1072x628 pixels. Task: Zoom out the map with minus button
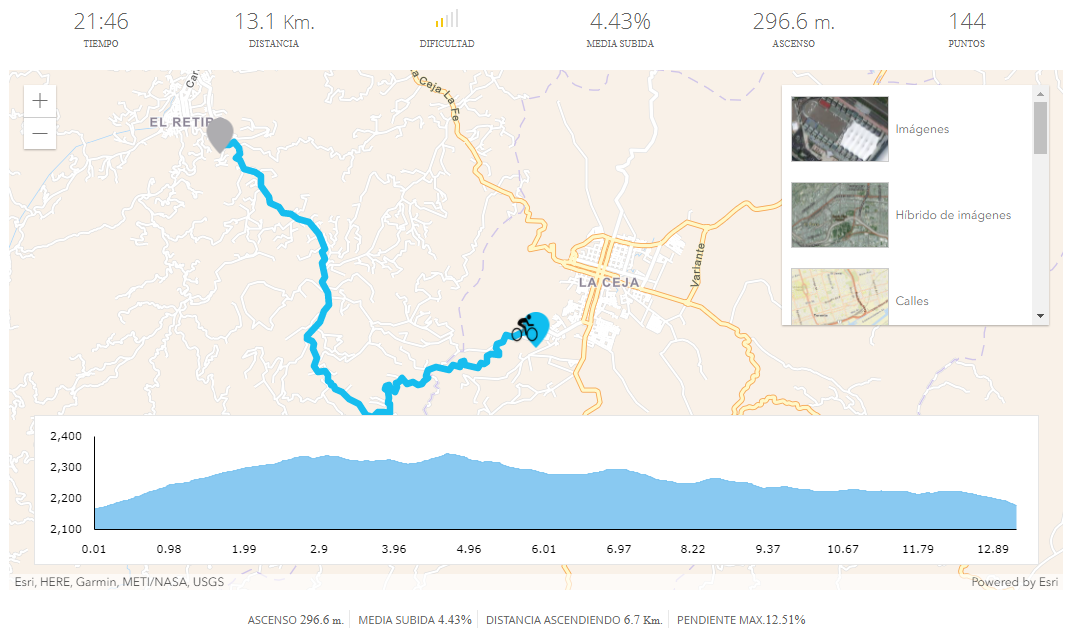[x=40, y=133]
